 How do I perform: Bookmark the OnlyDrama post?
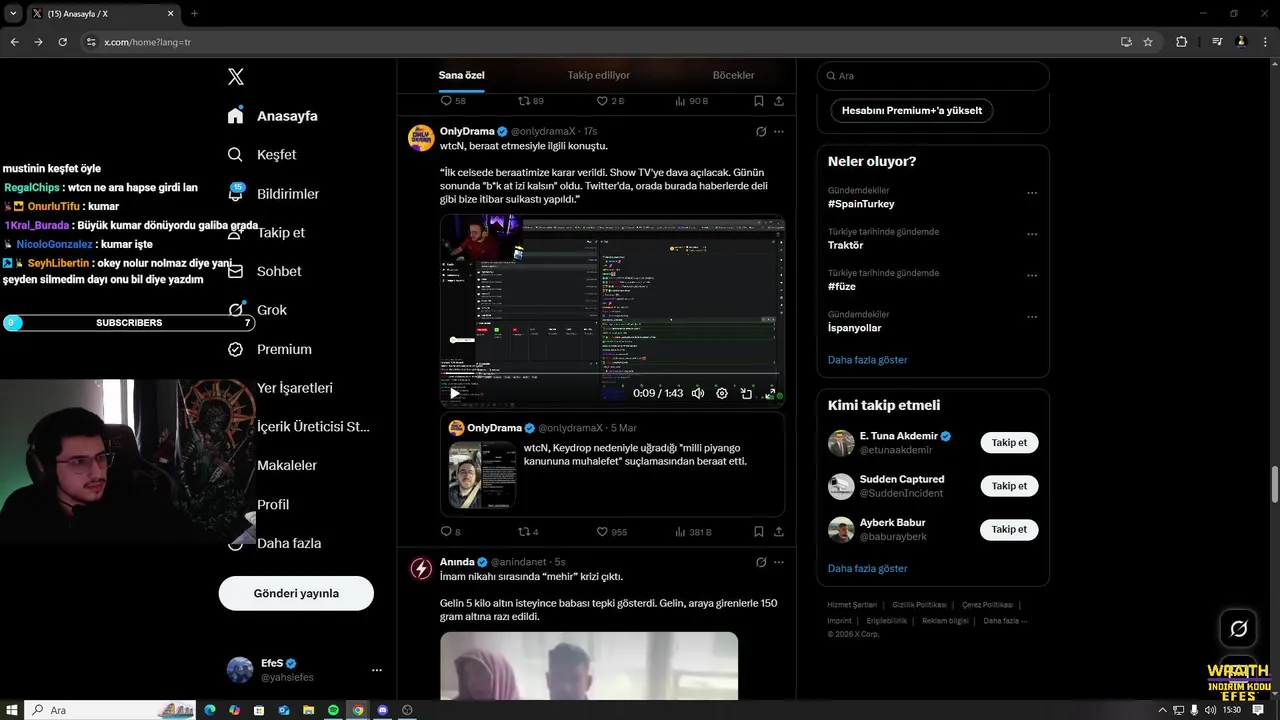[x=759, y=532]
